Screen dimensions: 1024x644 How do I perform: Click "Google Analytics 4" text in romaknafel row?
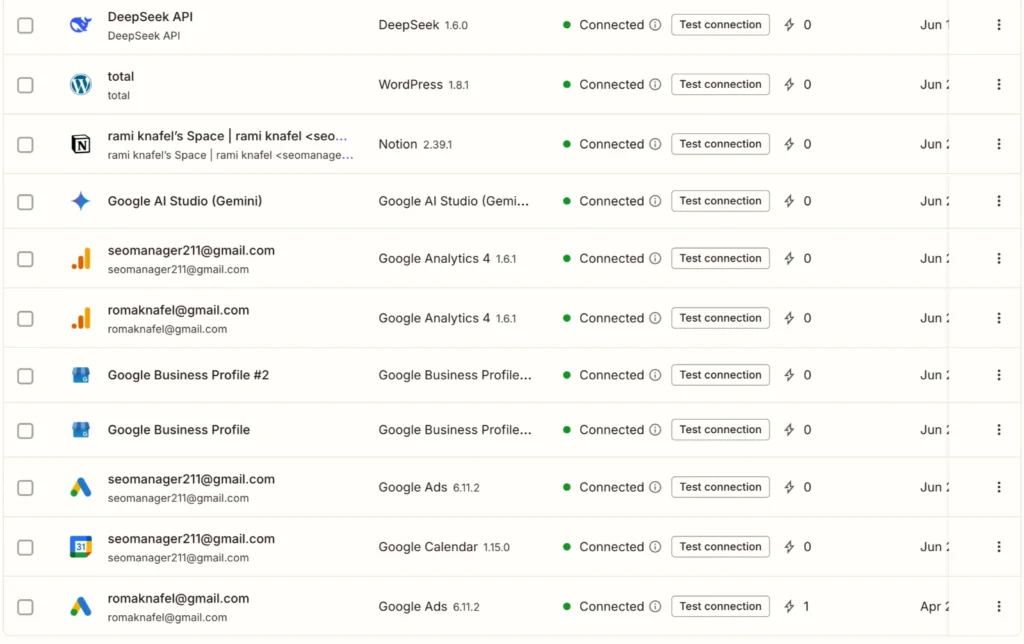click(434, 318)
